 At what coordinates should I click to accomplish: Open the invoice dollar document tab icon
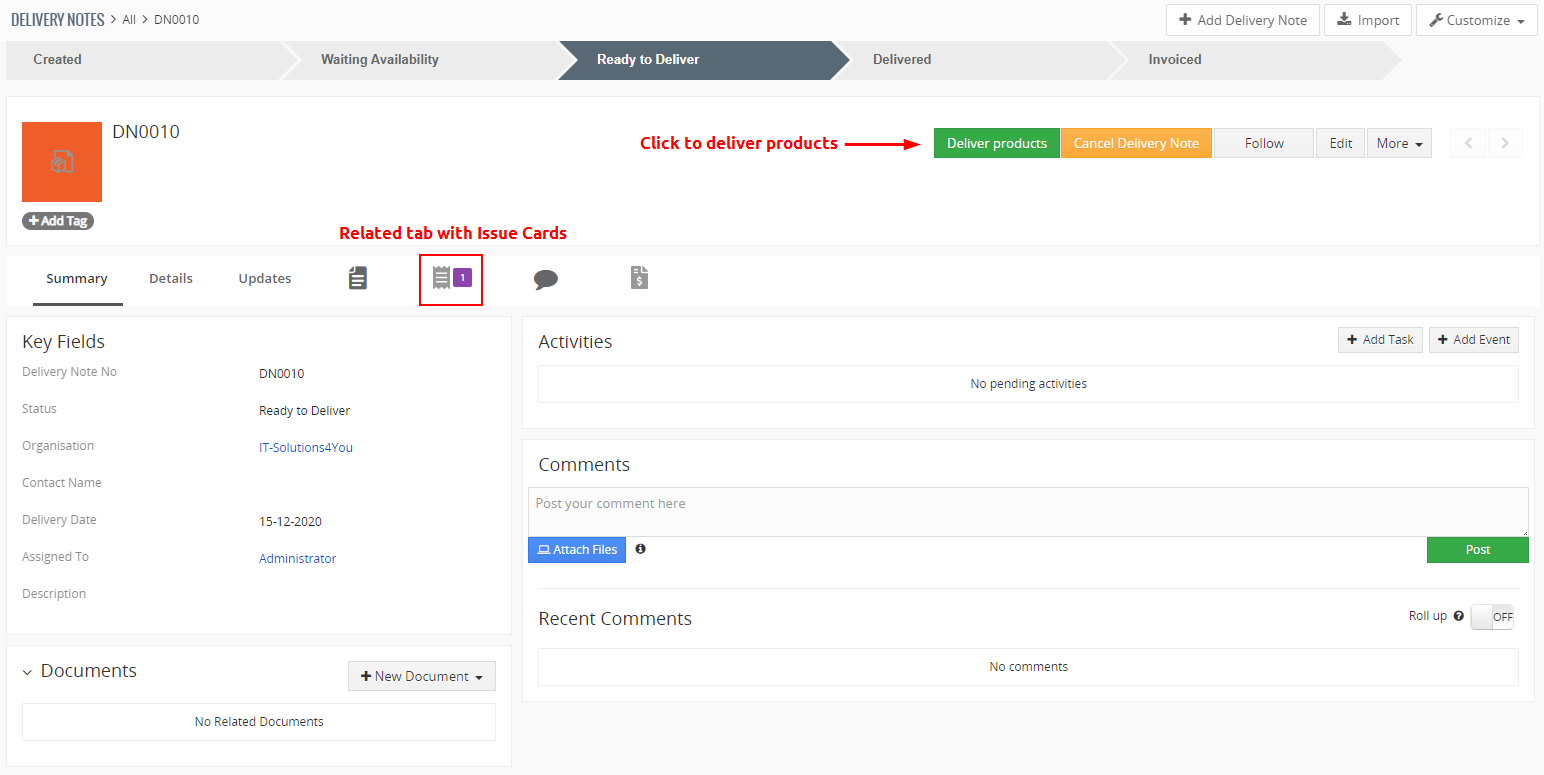(639, 278)
